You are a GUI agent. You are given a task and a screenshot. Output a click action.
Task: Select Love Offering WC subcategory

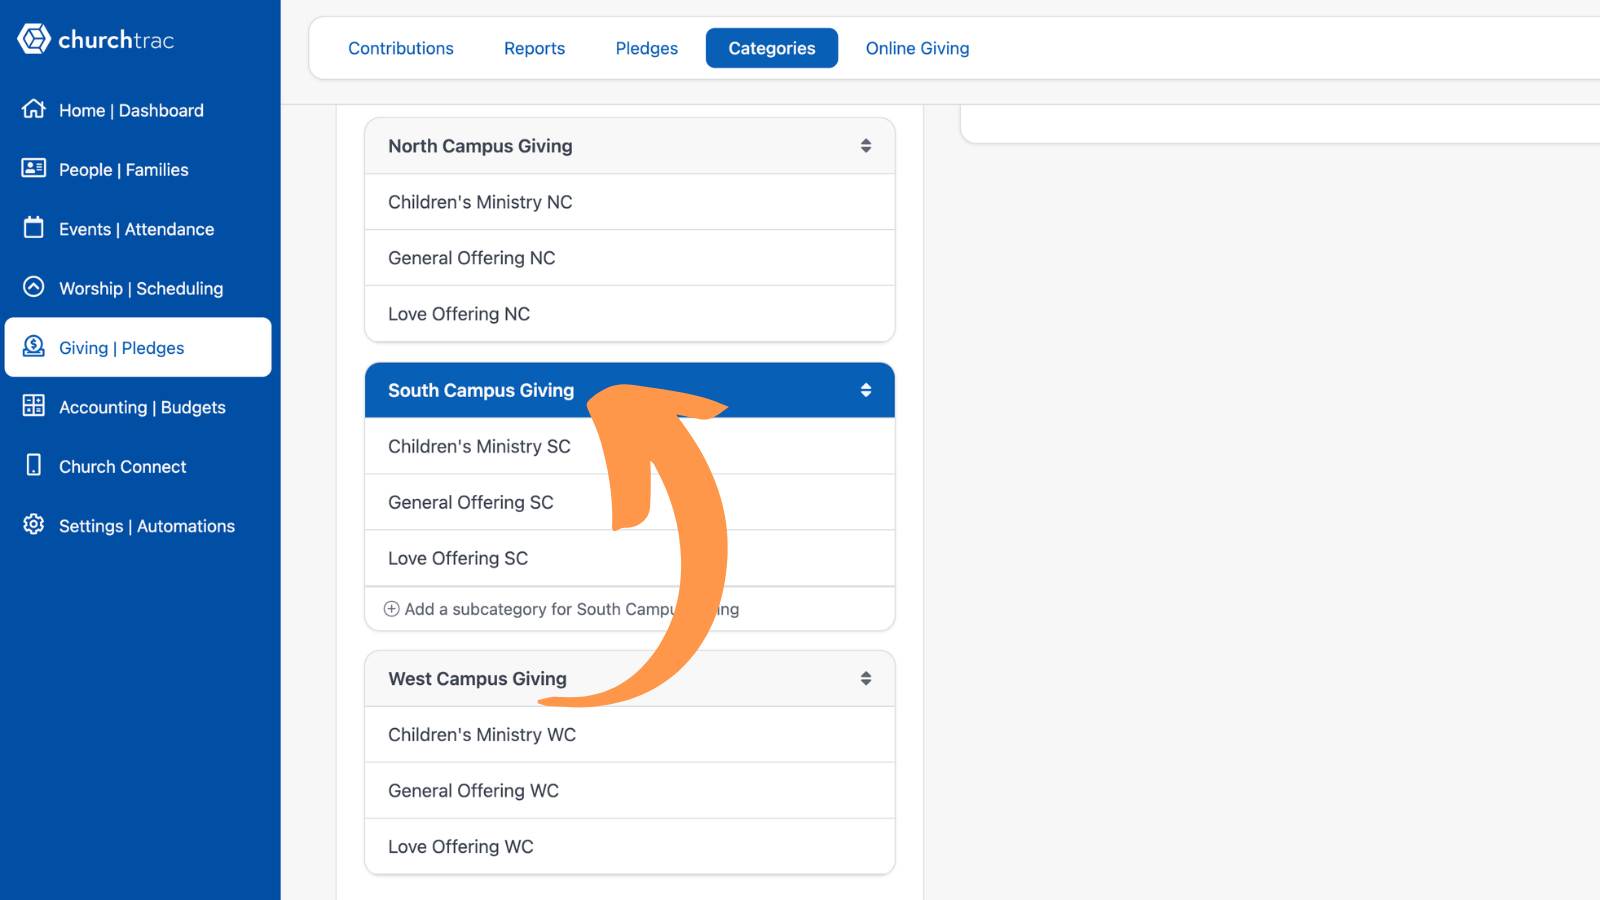click(630, 847)
